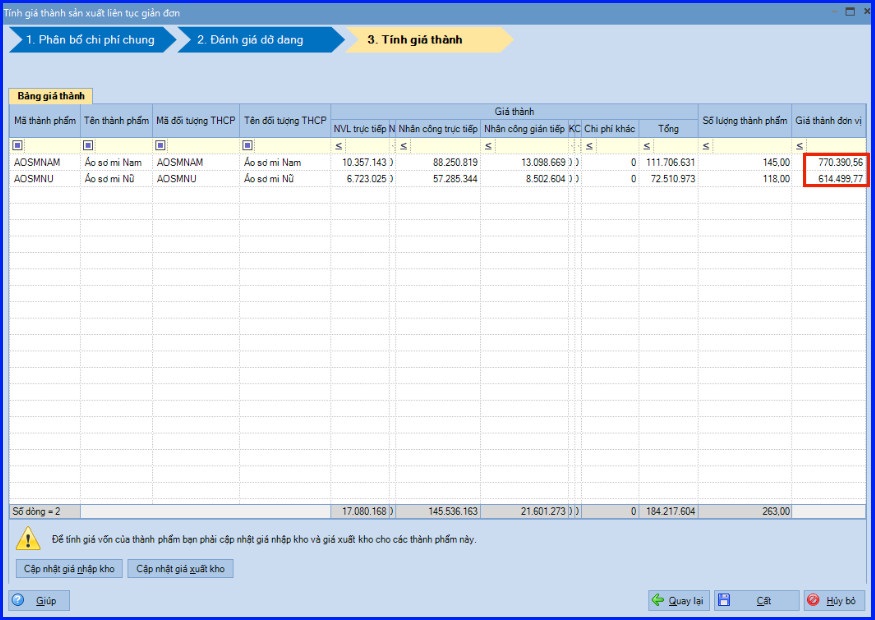875x620 pixels.
Task: Click the ≤ filter operator under Chi phí khác
Action: coord(589,146)
